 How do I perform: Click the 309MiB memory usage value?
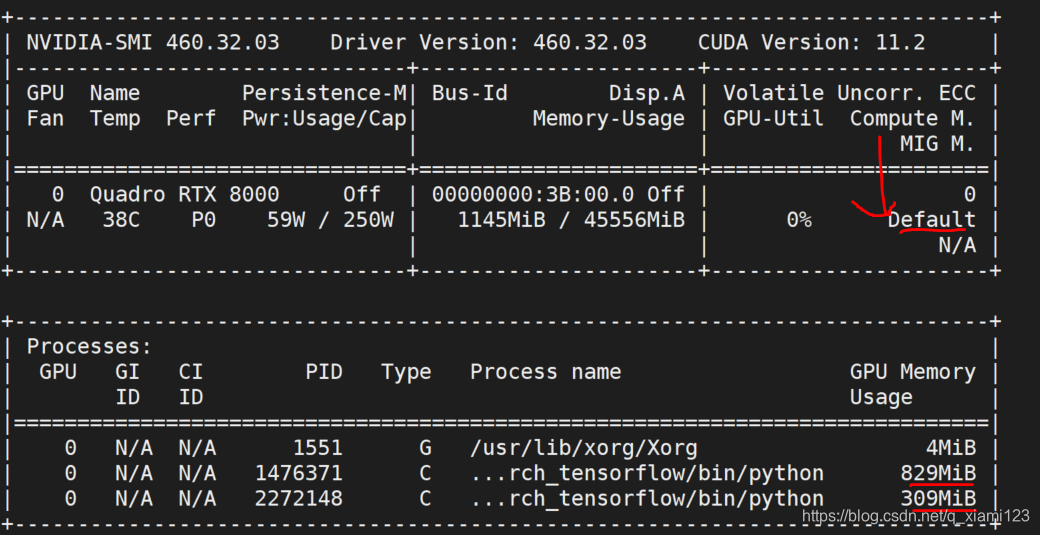[x=938, y=499]
